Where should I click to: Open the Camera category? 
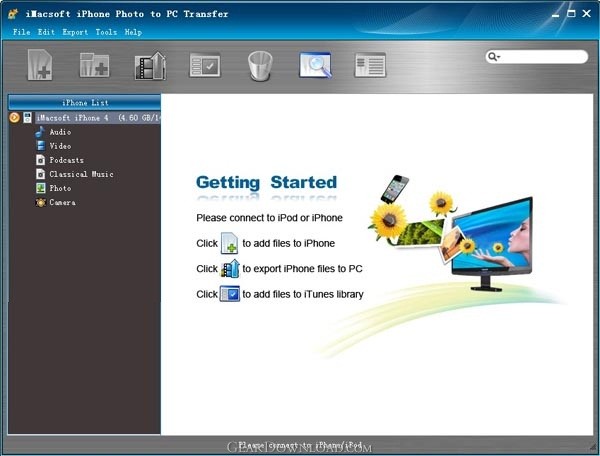point(62,202)
